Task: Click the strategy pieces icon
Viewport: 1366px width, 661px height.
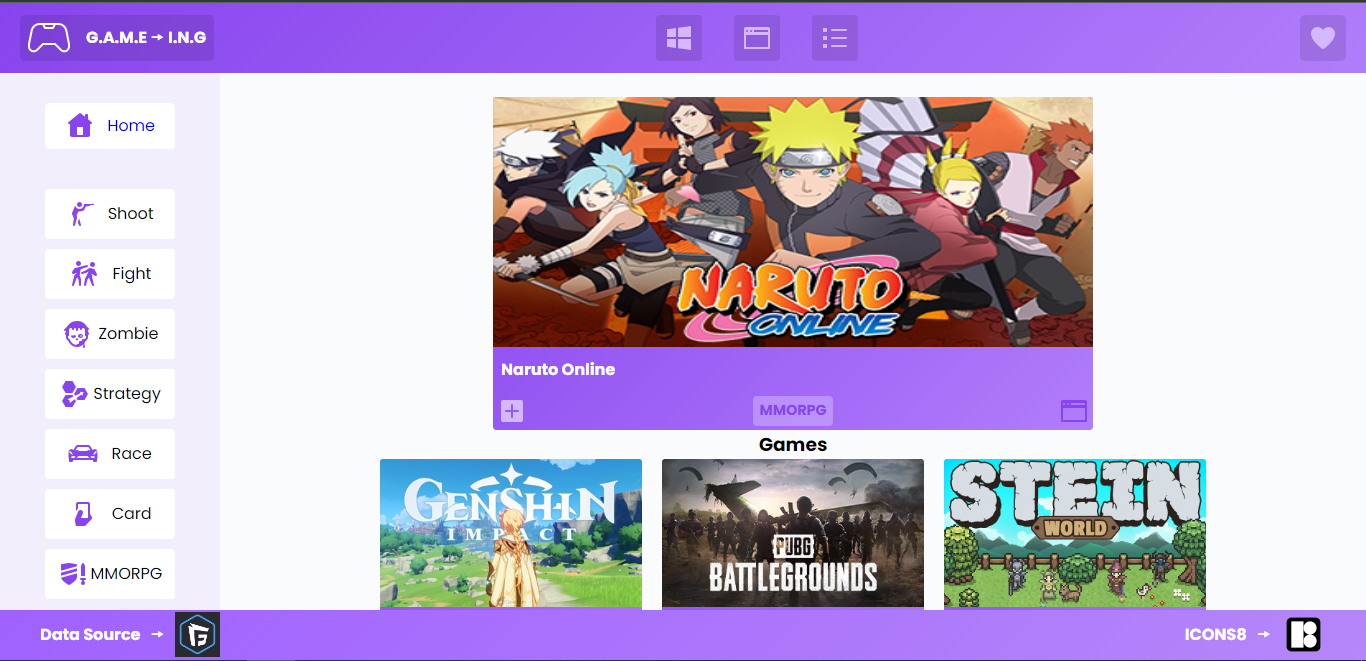Action: (74, 394)
